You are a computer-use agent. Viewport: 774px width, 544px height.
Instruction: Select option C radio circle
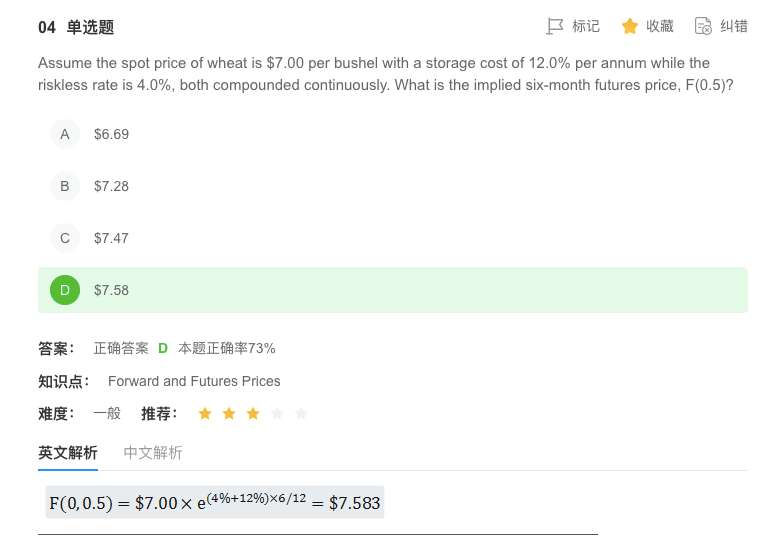(x=65, y=238)
